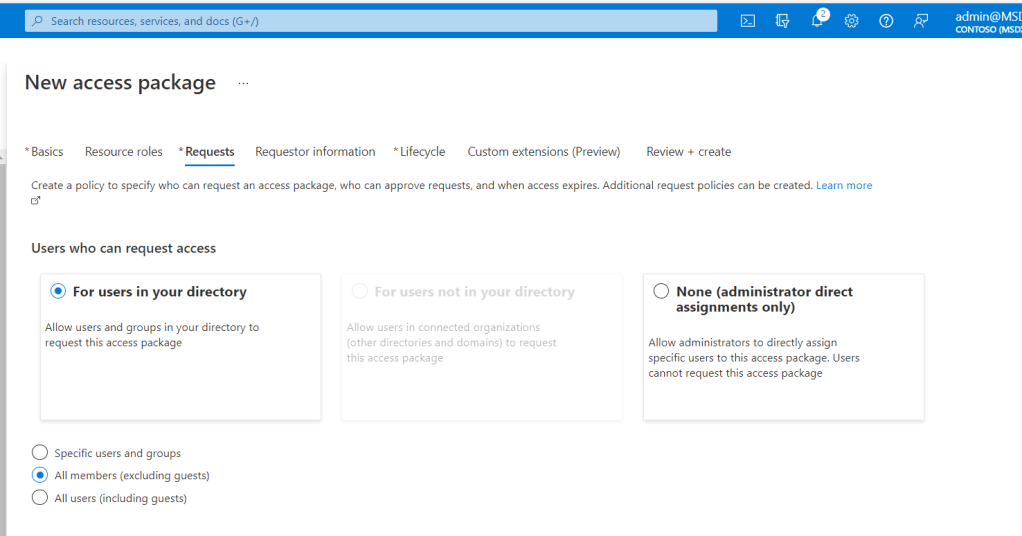Open the notifications bell

[817, 21]
